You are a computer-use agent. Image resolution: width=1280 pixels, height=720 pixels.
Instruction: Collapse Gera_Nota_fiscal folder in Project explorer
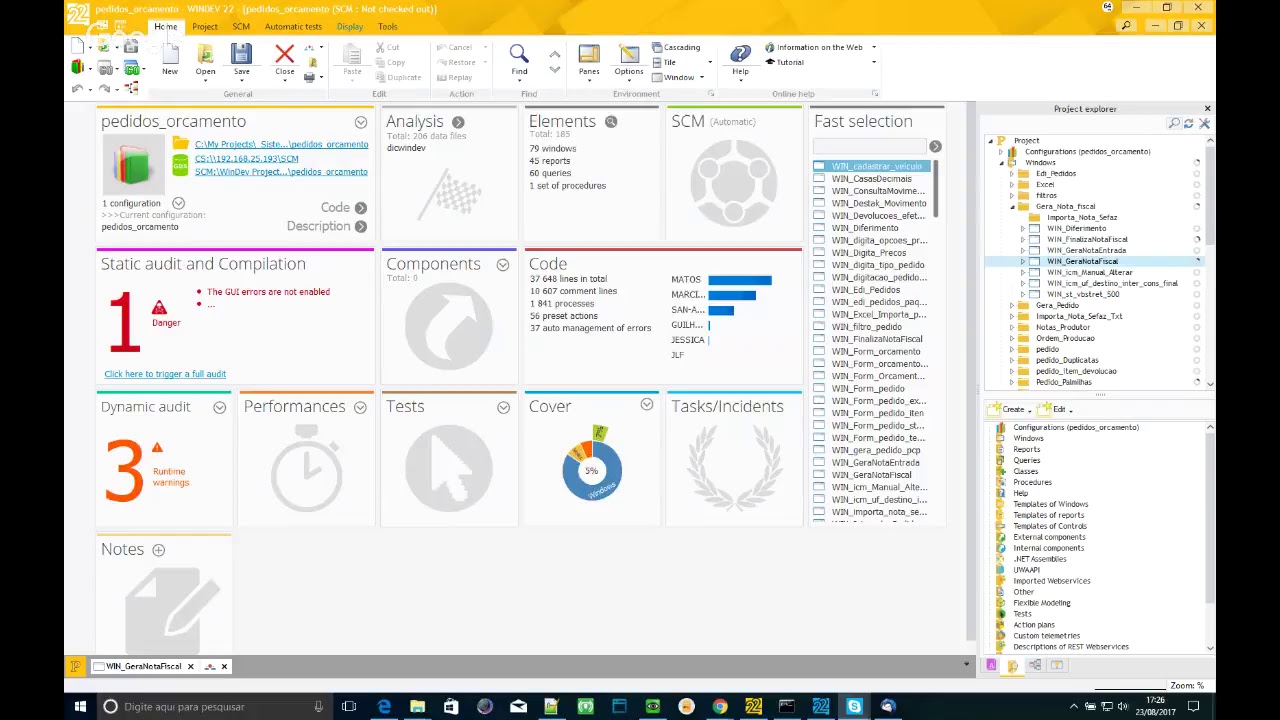pyautogui.click(x=1011, y=207)
